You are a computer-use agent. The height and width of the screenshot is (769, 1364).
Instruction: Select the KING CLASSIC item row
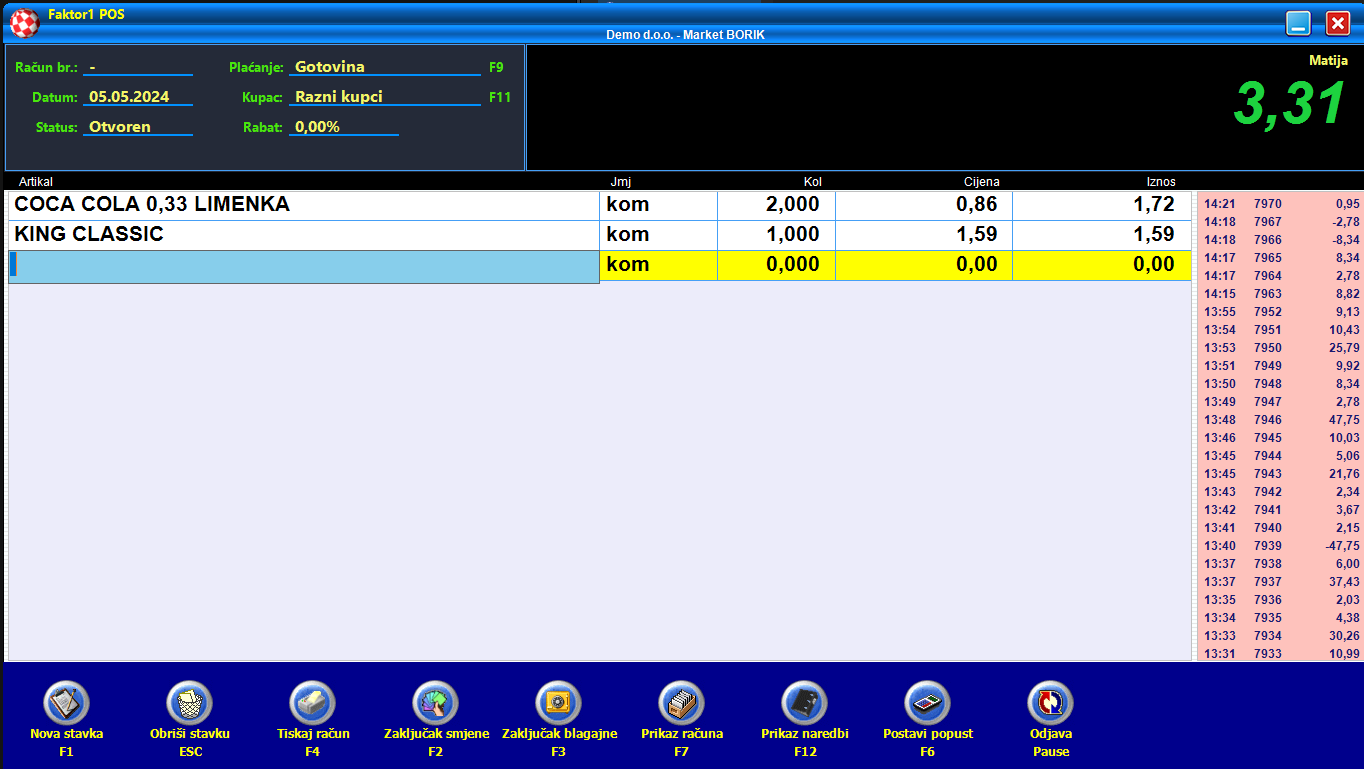tap(303, 235)
